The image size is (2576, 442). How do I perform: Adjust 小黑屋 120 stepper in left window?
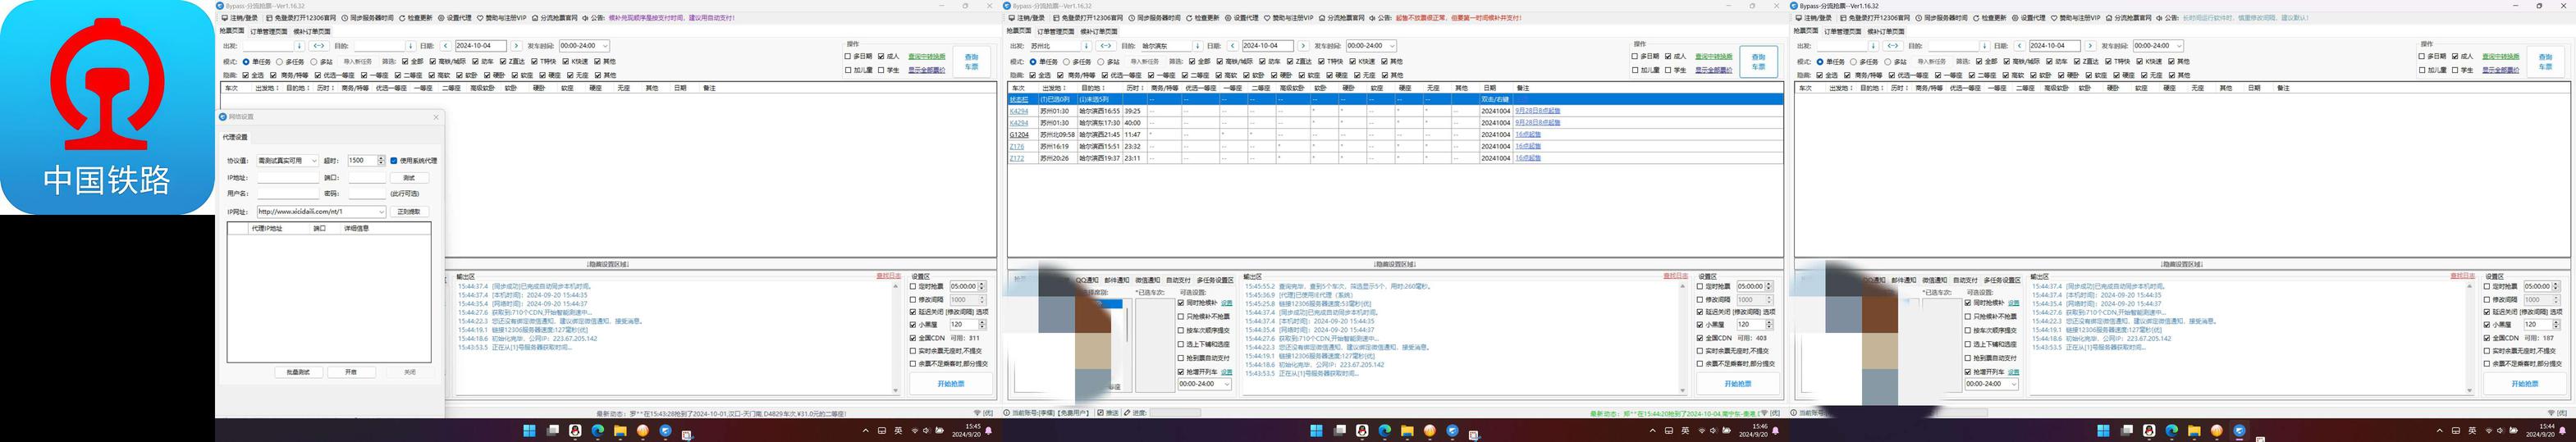click(x=981, y=324)
